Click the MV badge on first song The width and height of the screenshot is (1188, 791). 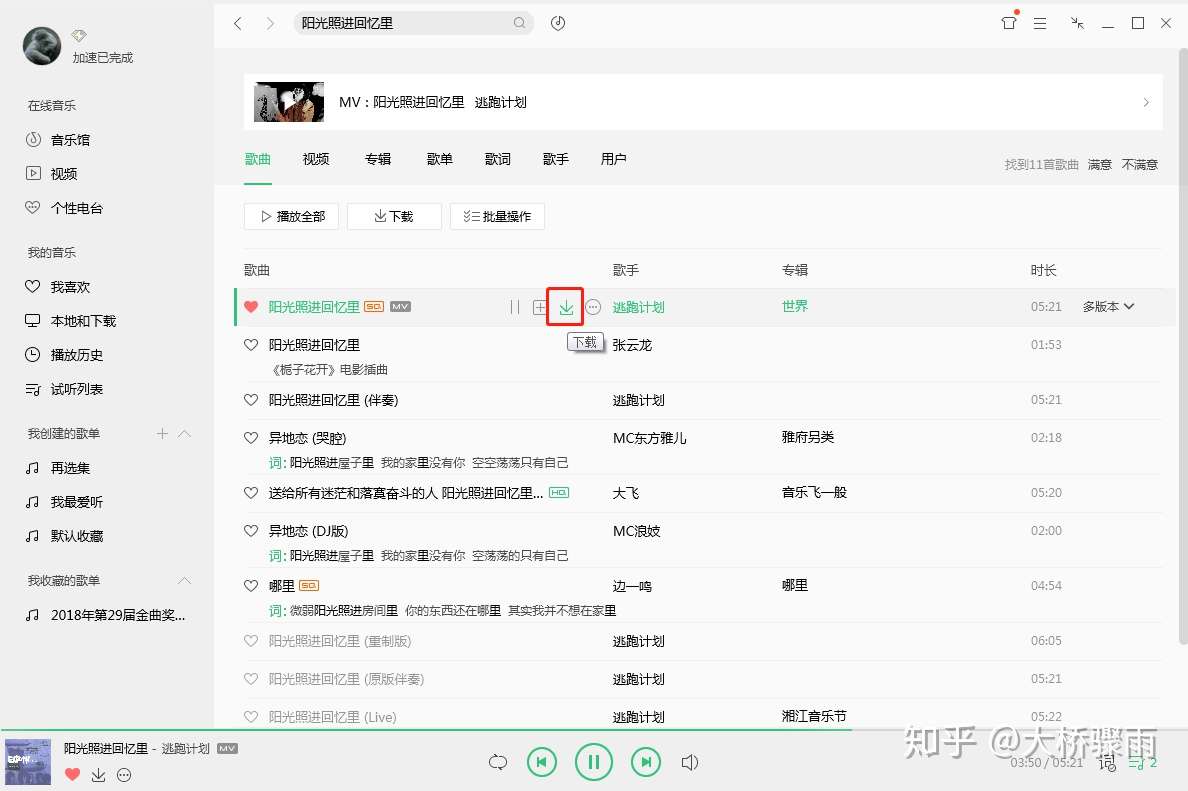pyautogui.click(x=400, y=307)
